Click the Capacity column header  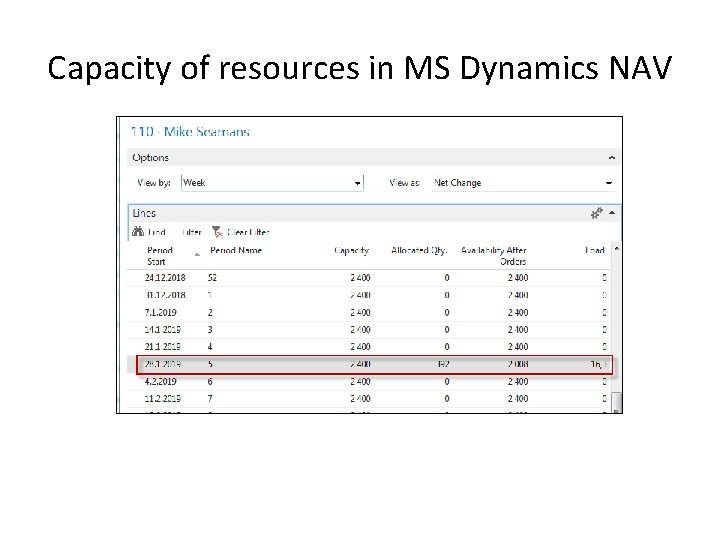click(351, 250)
